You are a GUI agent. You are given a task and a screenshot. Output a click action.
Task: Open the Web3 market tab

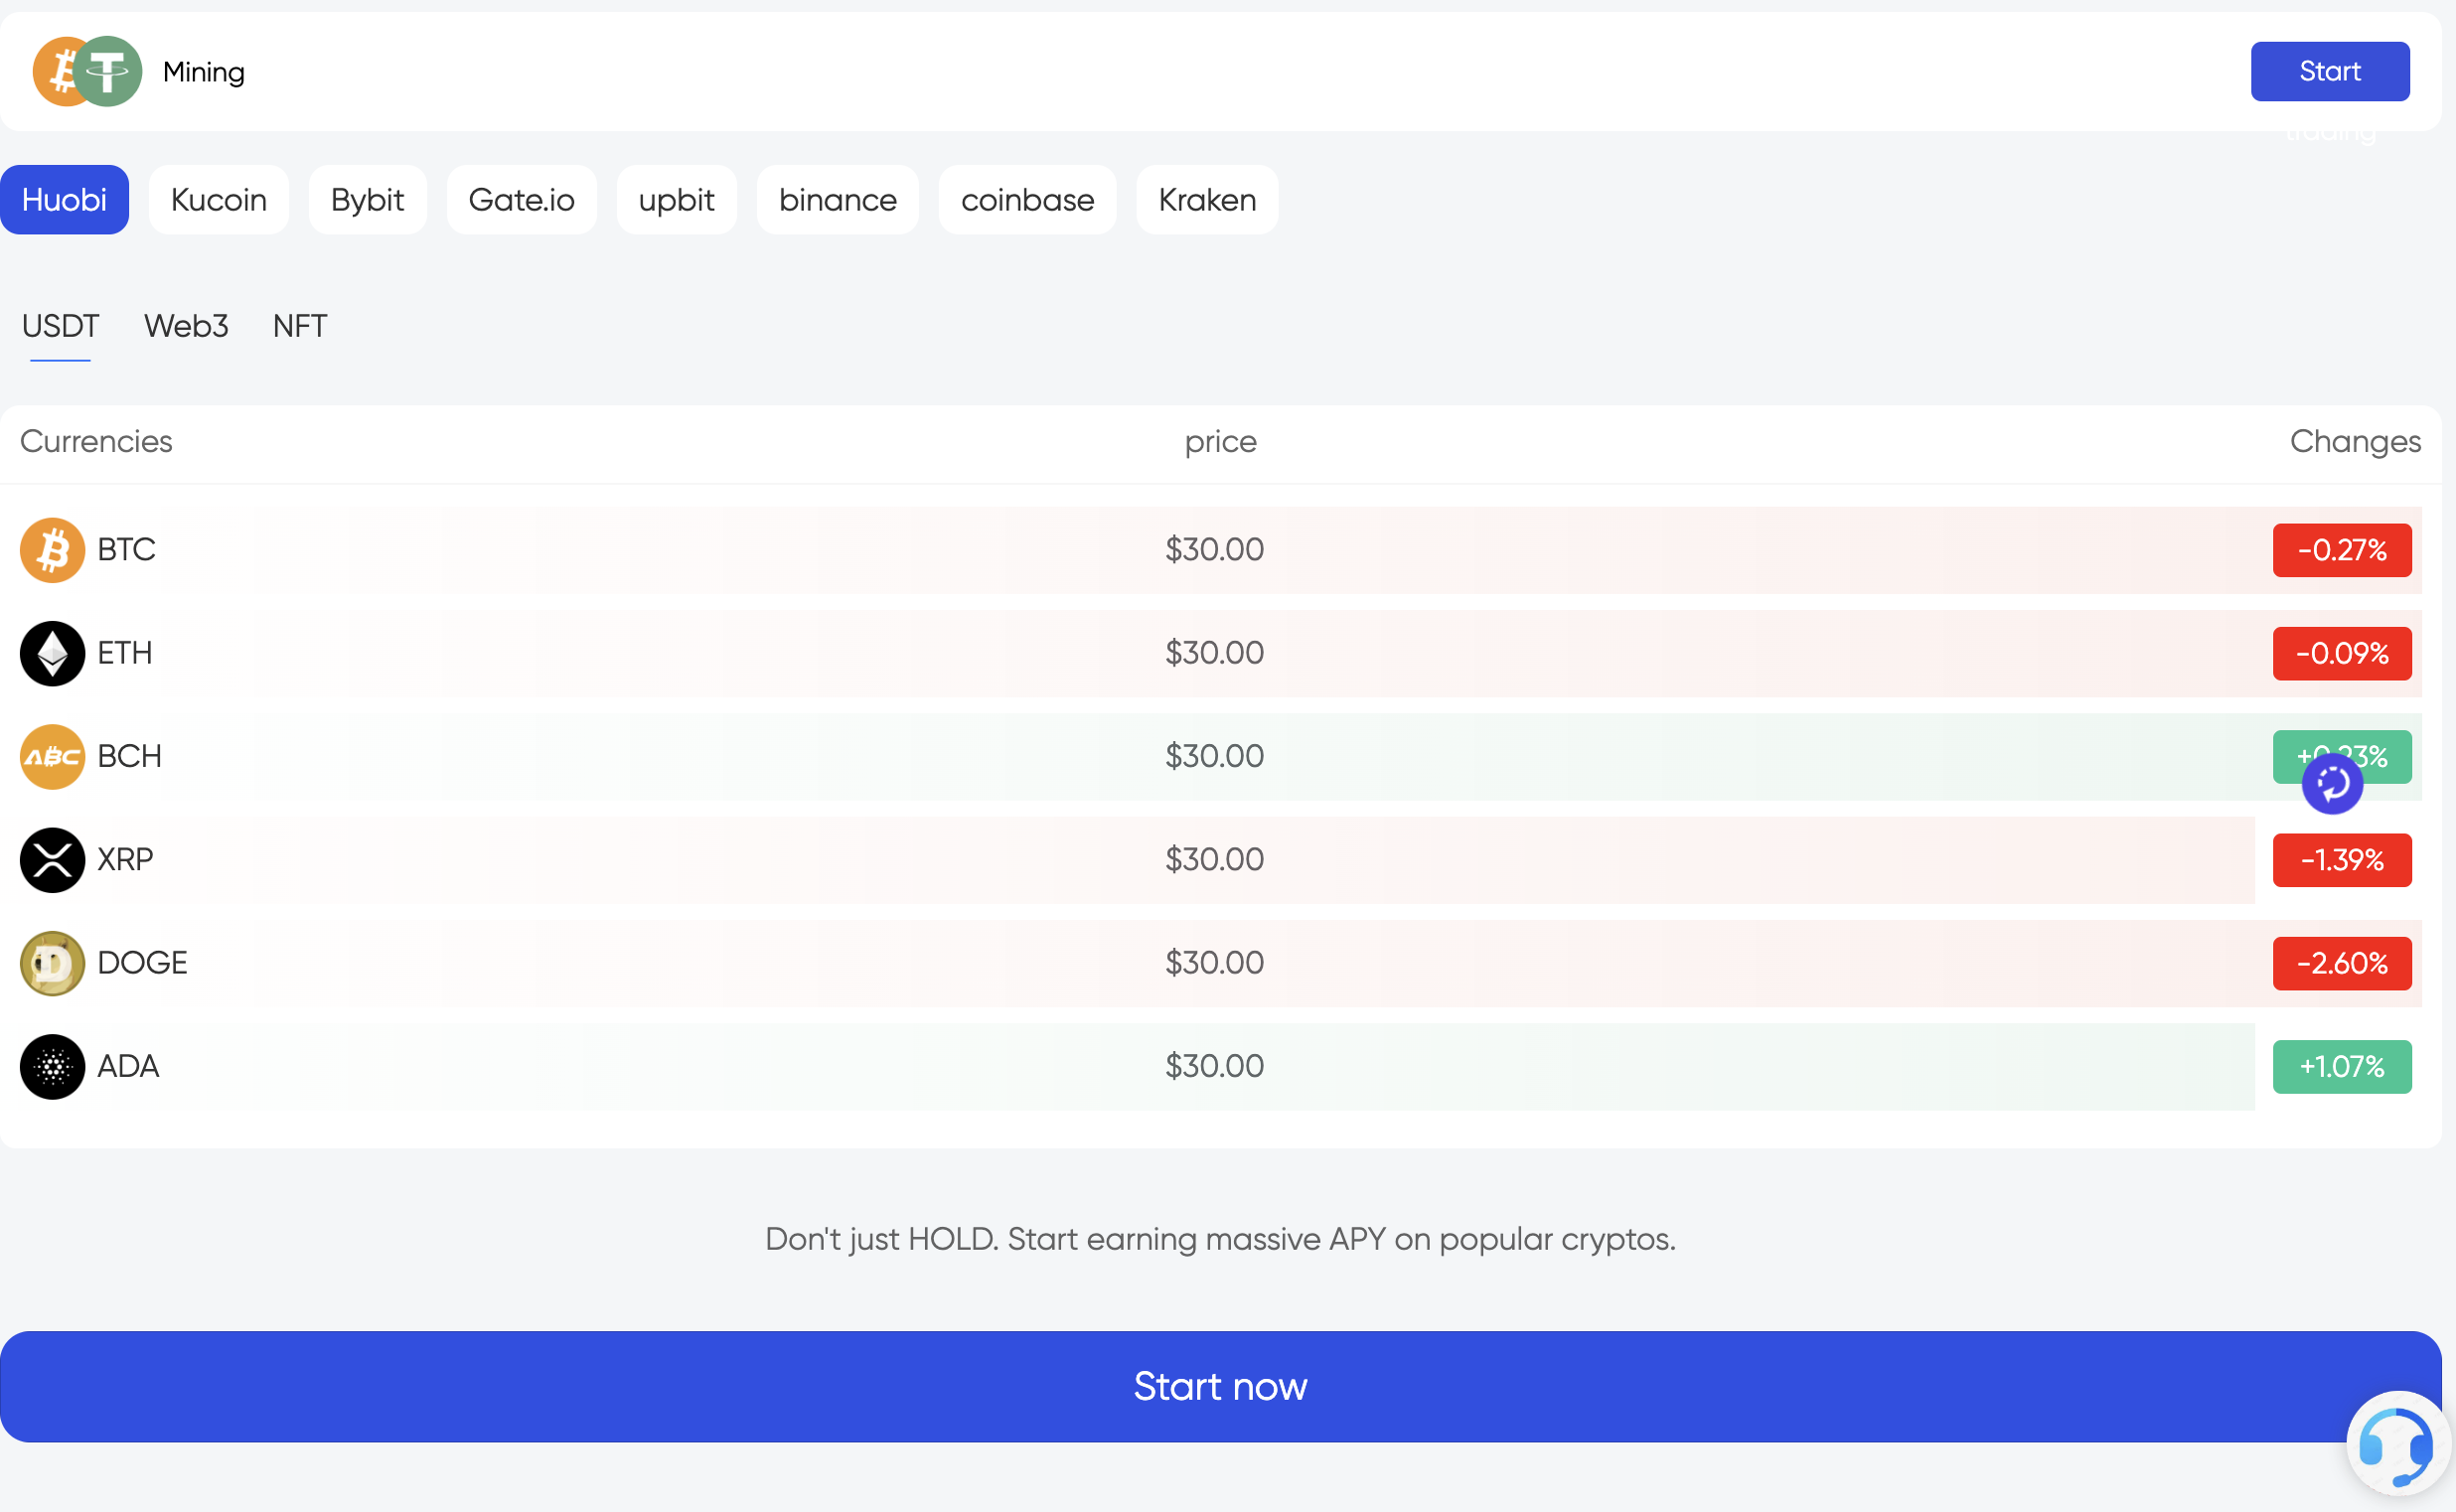(x=186, y=326)
